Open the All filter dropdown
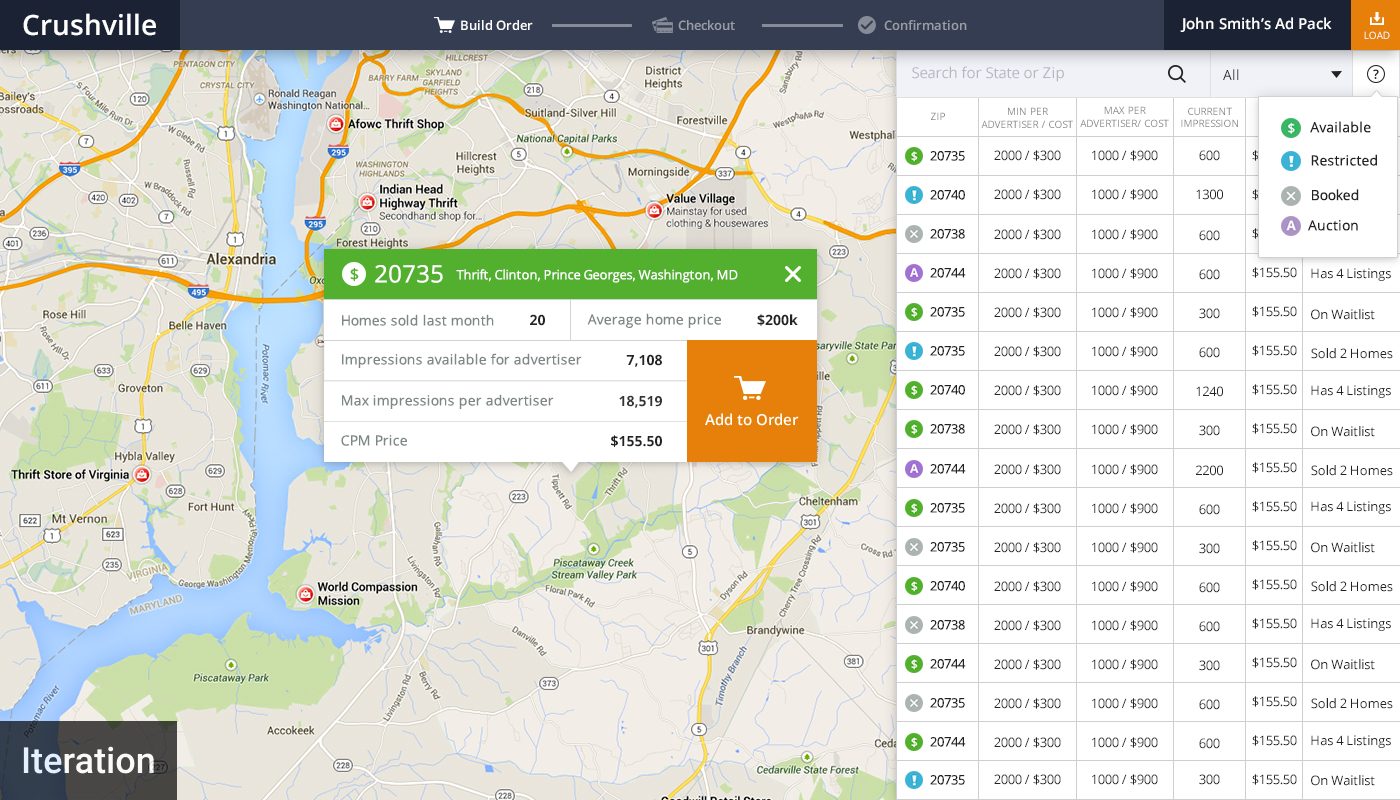The image size is (1400, 800). point(1281,74)
